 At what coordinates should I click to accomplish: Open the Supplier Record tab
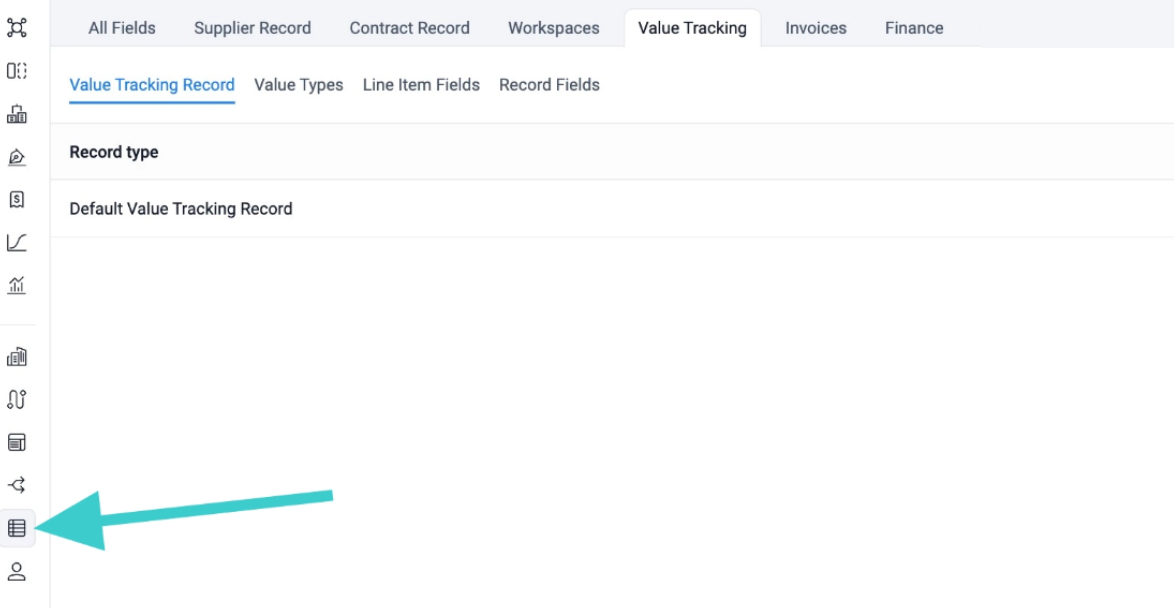pyautogui.click(x=252, y=28)
